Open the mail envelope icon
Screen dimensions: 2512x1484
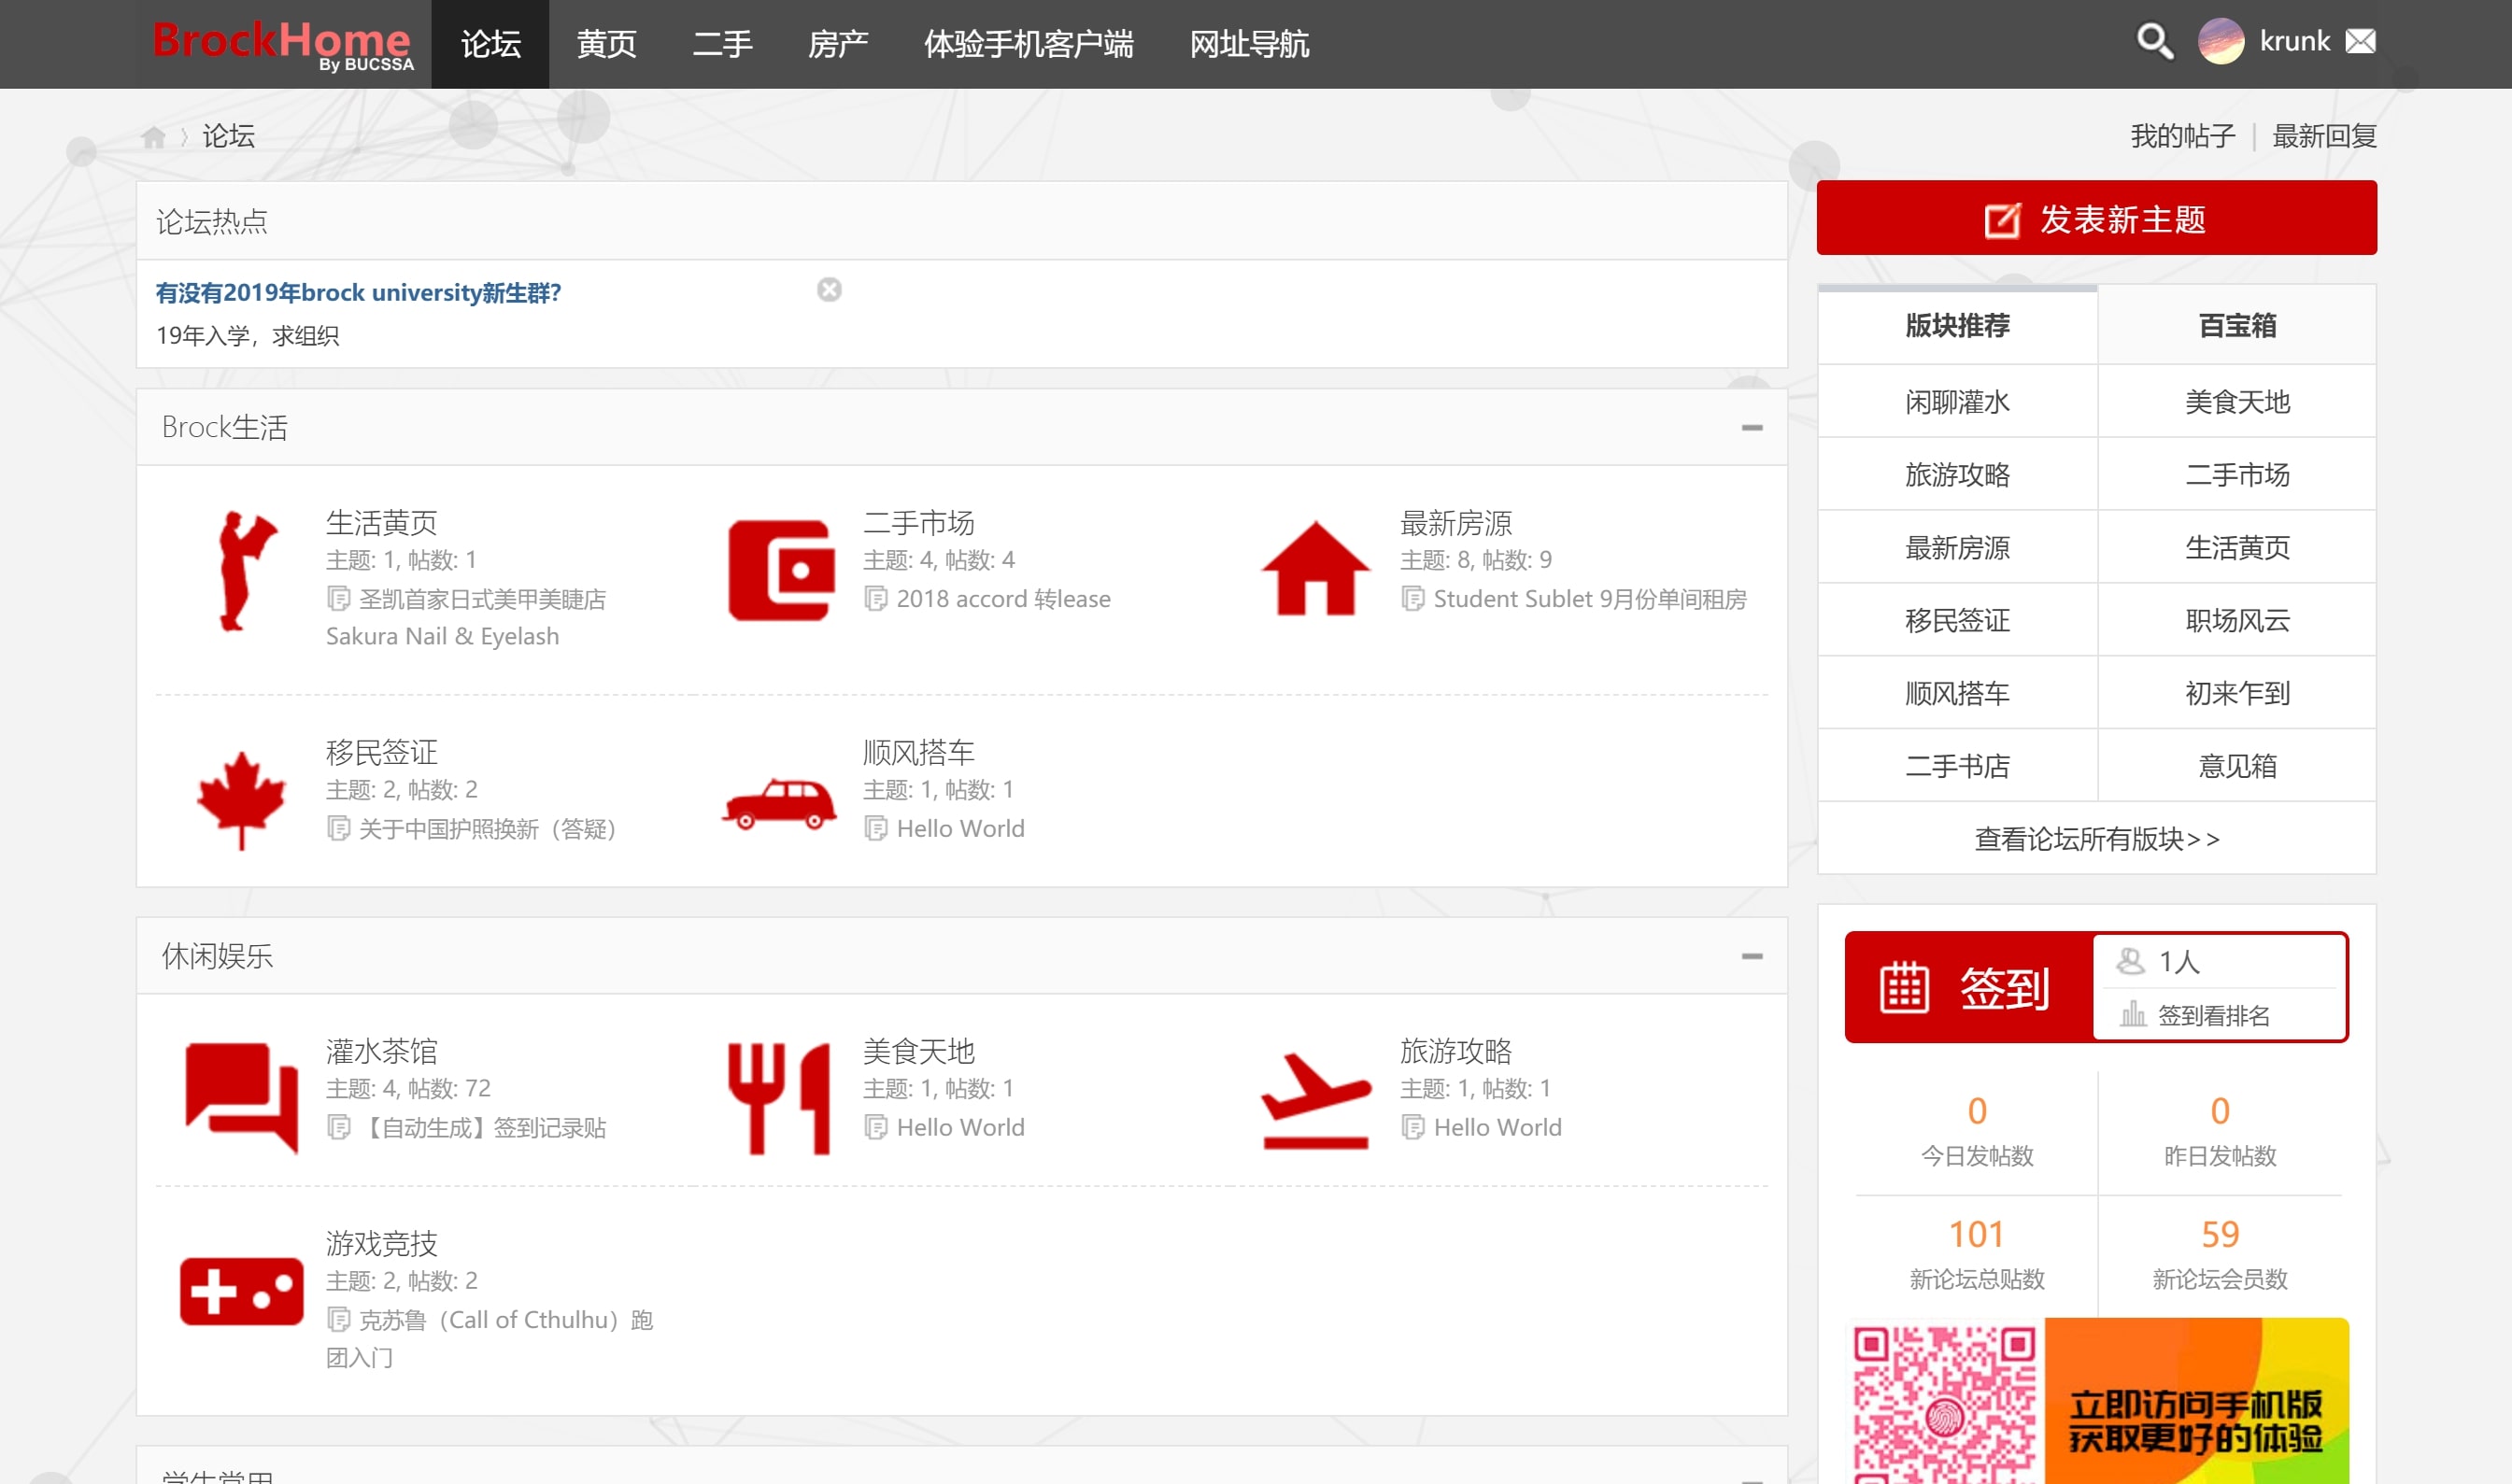click(x=2360, y=42)
